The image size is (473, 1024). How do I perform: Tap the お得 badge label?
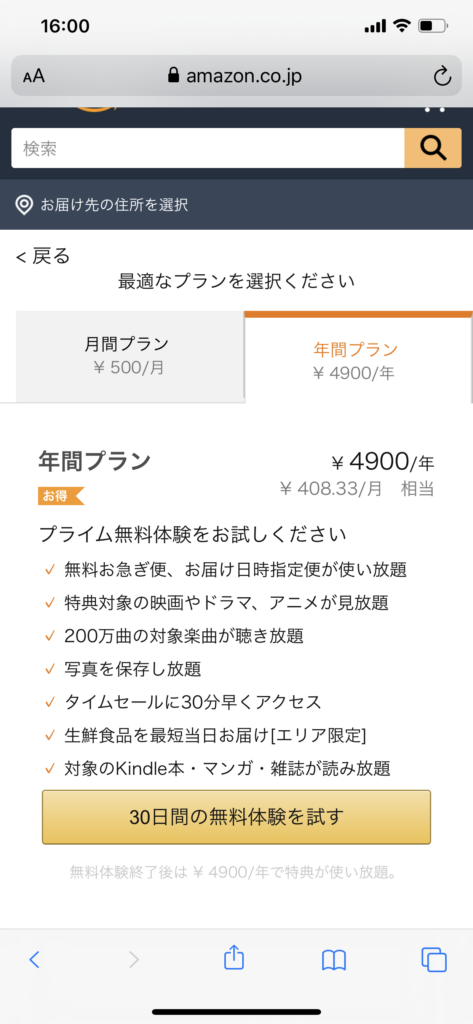[x=60, y=496]
